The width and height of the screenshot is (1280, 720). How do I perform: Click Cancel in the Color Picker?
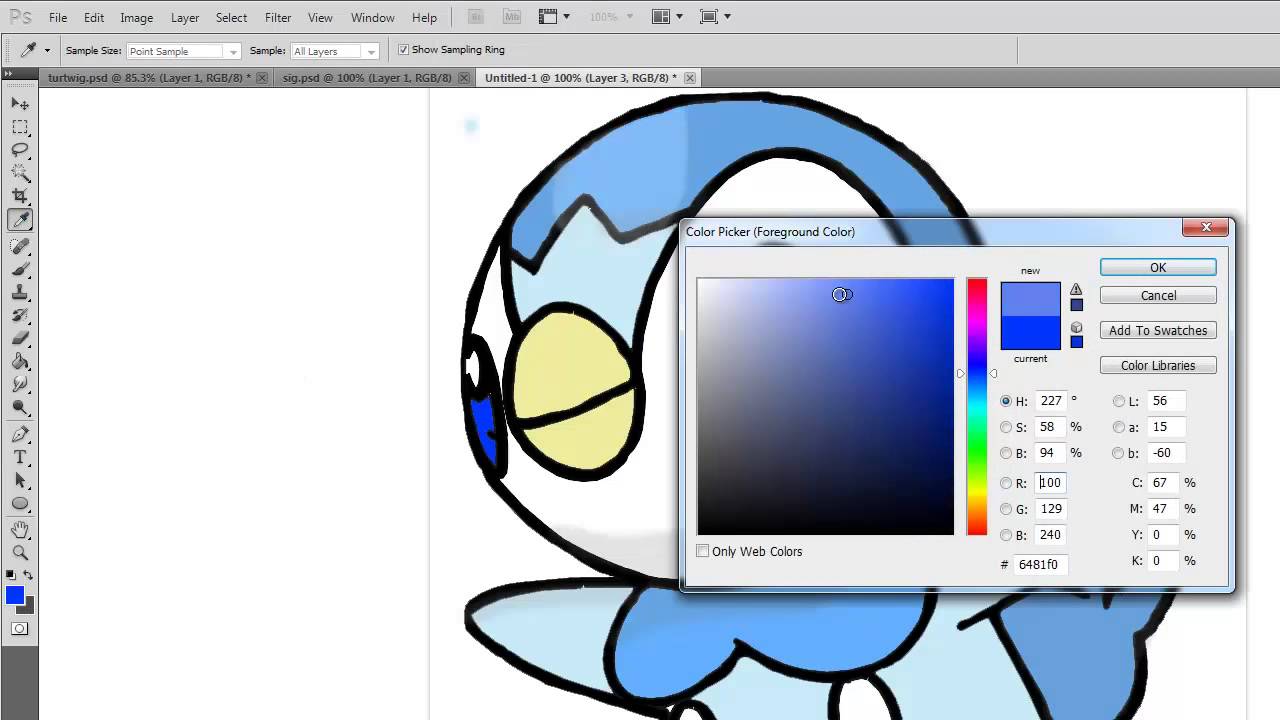[x=1158, y=295]
